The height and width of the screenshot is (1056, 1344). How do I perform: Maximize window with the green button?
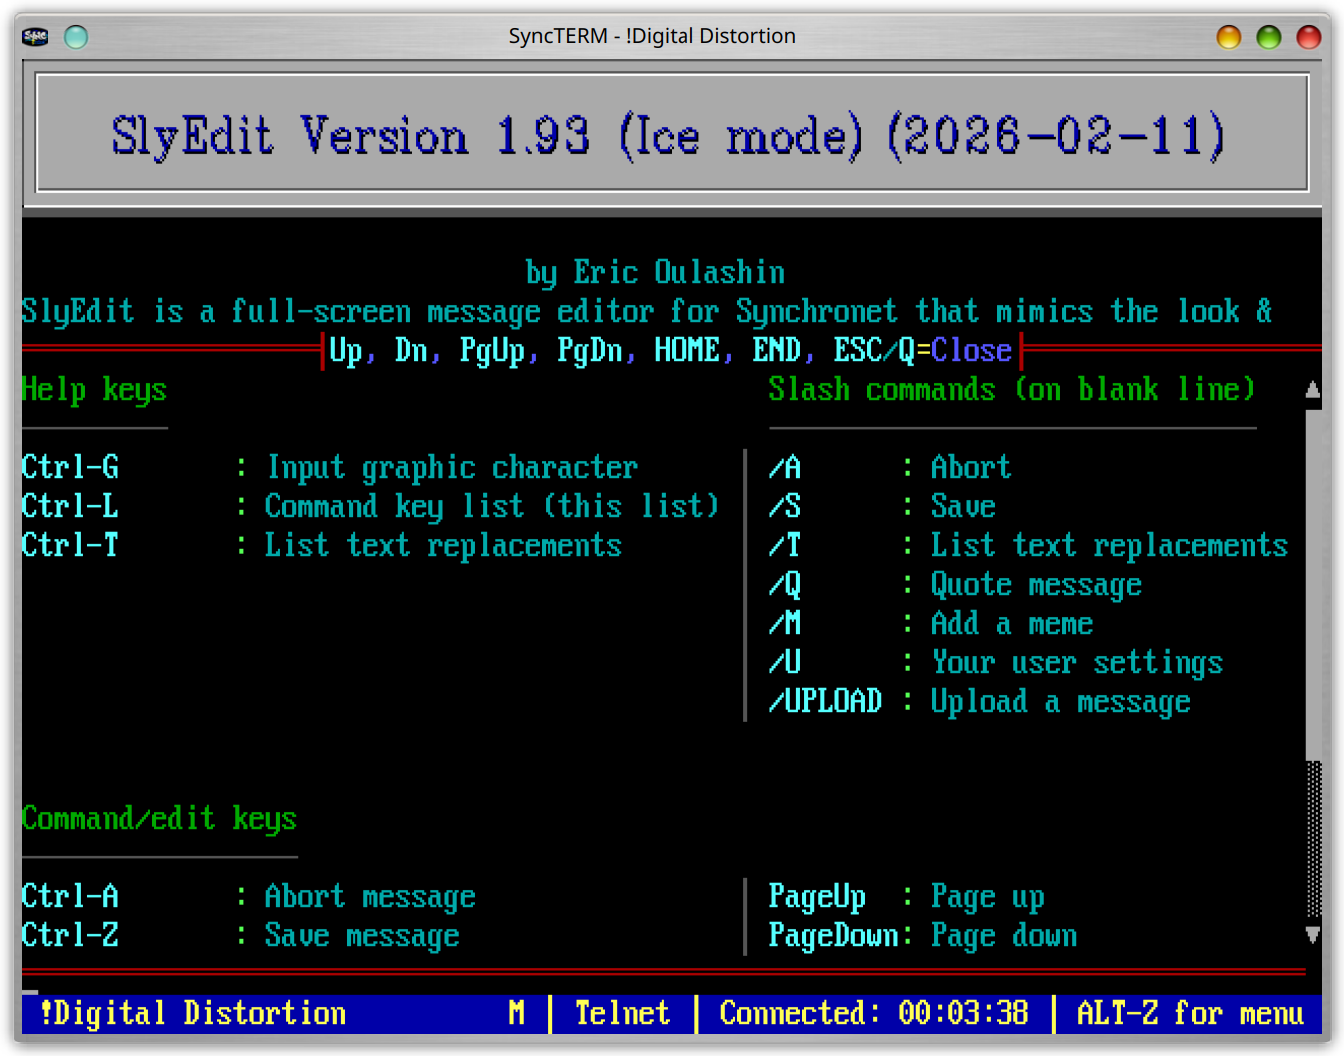pyautogui.click(x=1268, y=37)
